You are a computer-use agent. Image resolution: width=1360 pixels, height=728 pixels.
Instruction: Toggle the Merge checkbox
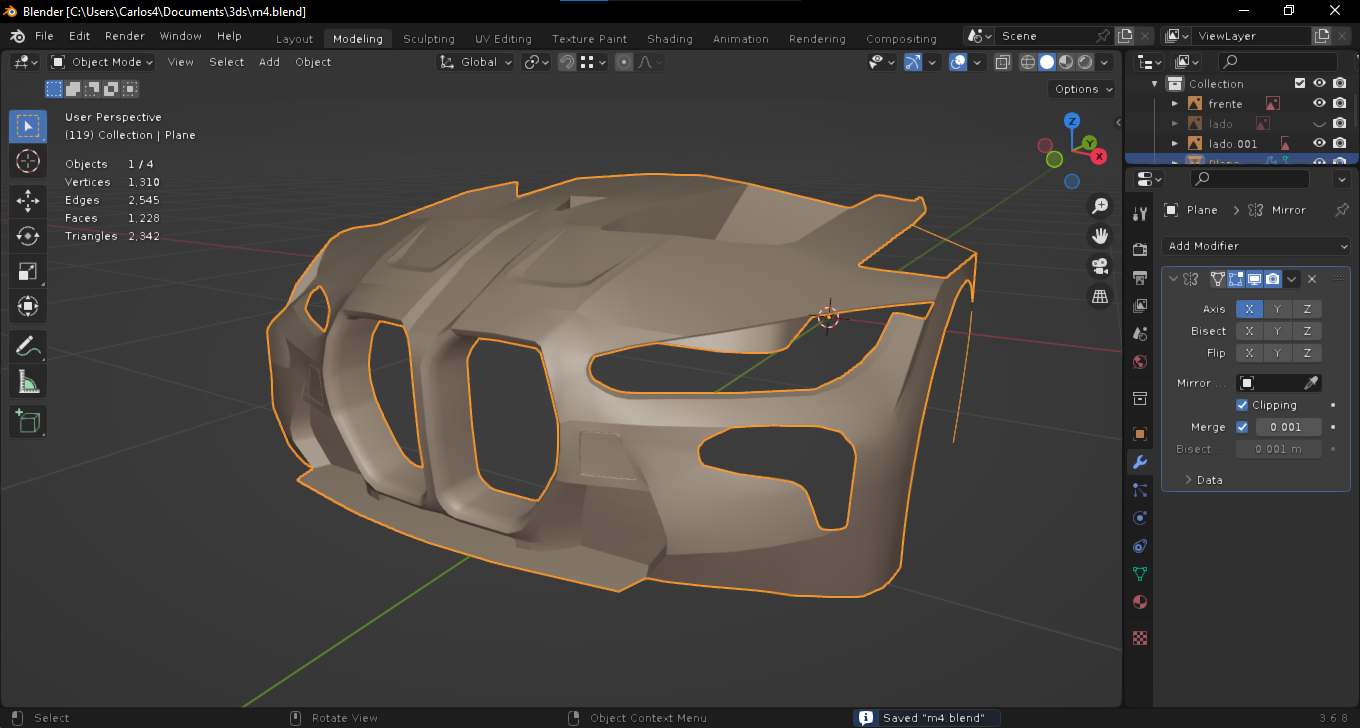[x=1242, y=427]
